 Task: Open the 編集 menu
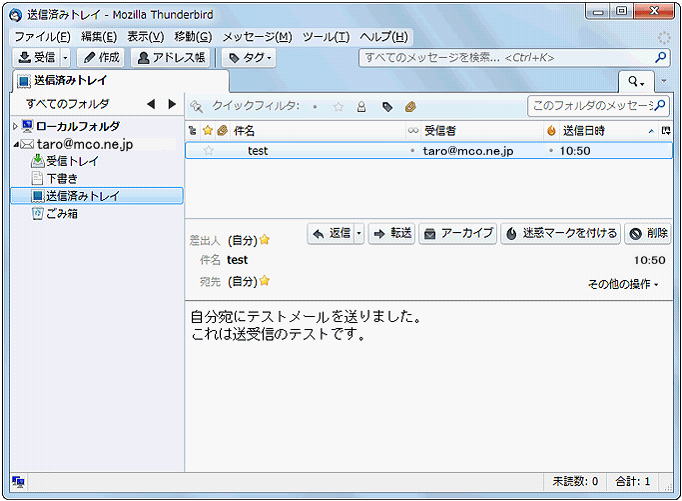pos(99,37)
